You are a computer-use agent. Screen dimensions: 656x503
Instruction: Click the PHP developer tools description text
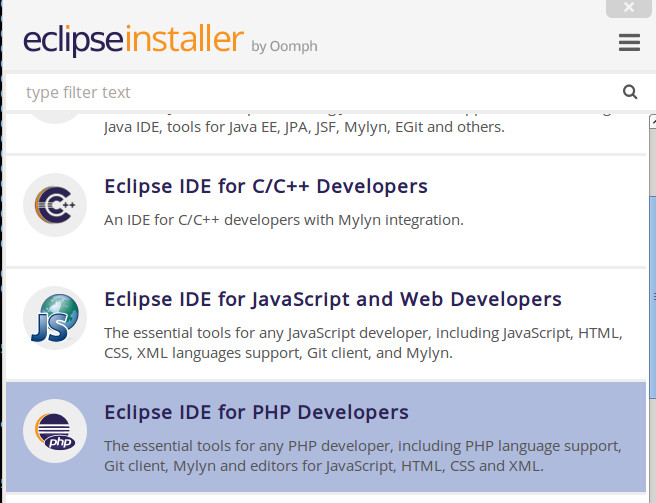coord(363,456)
